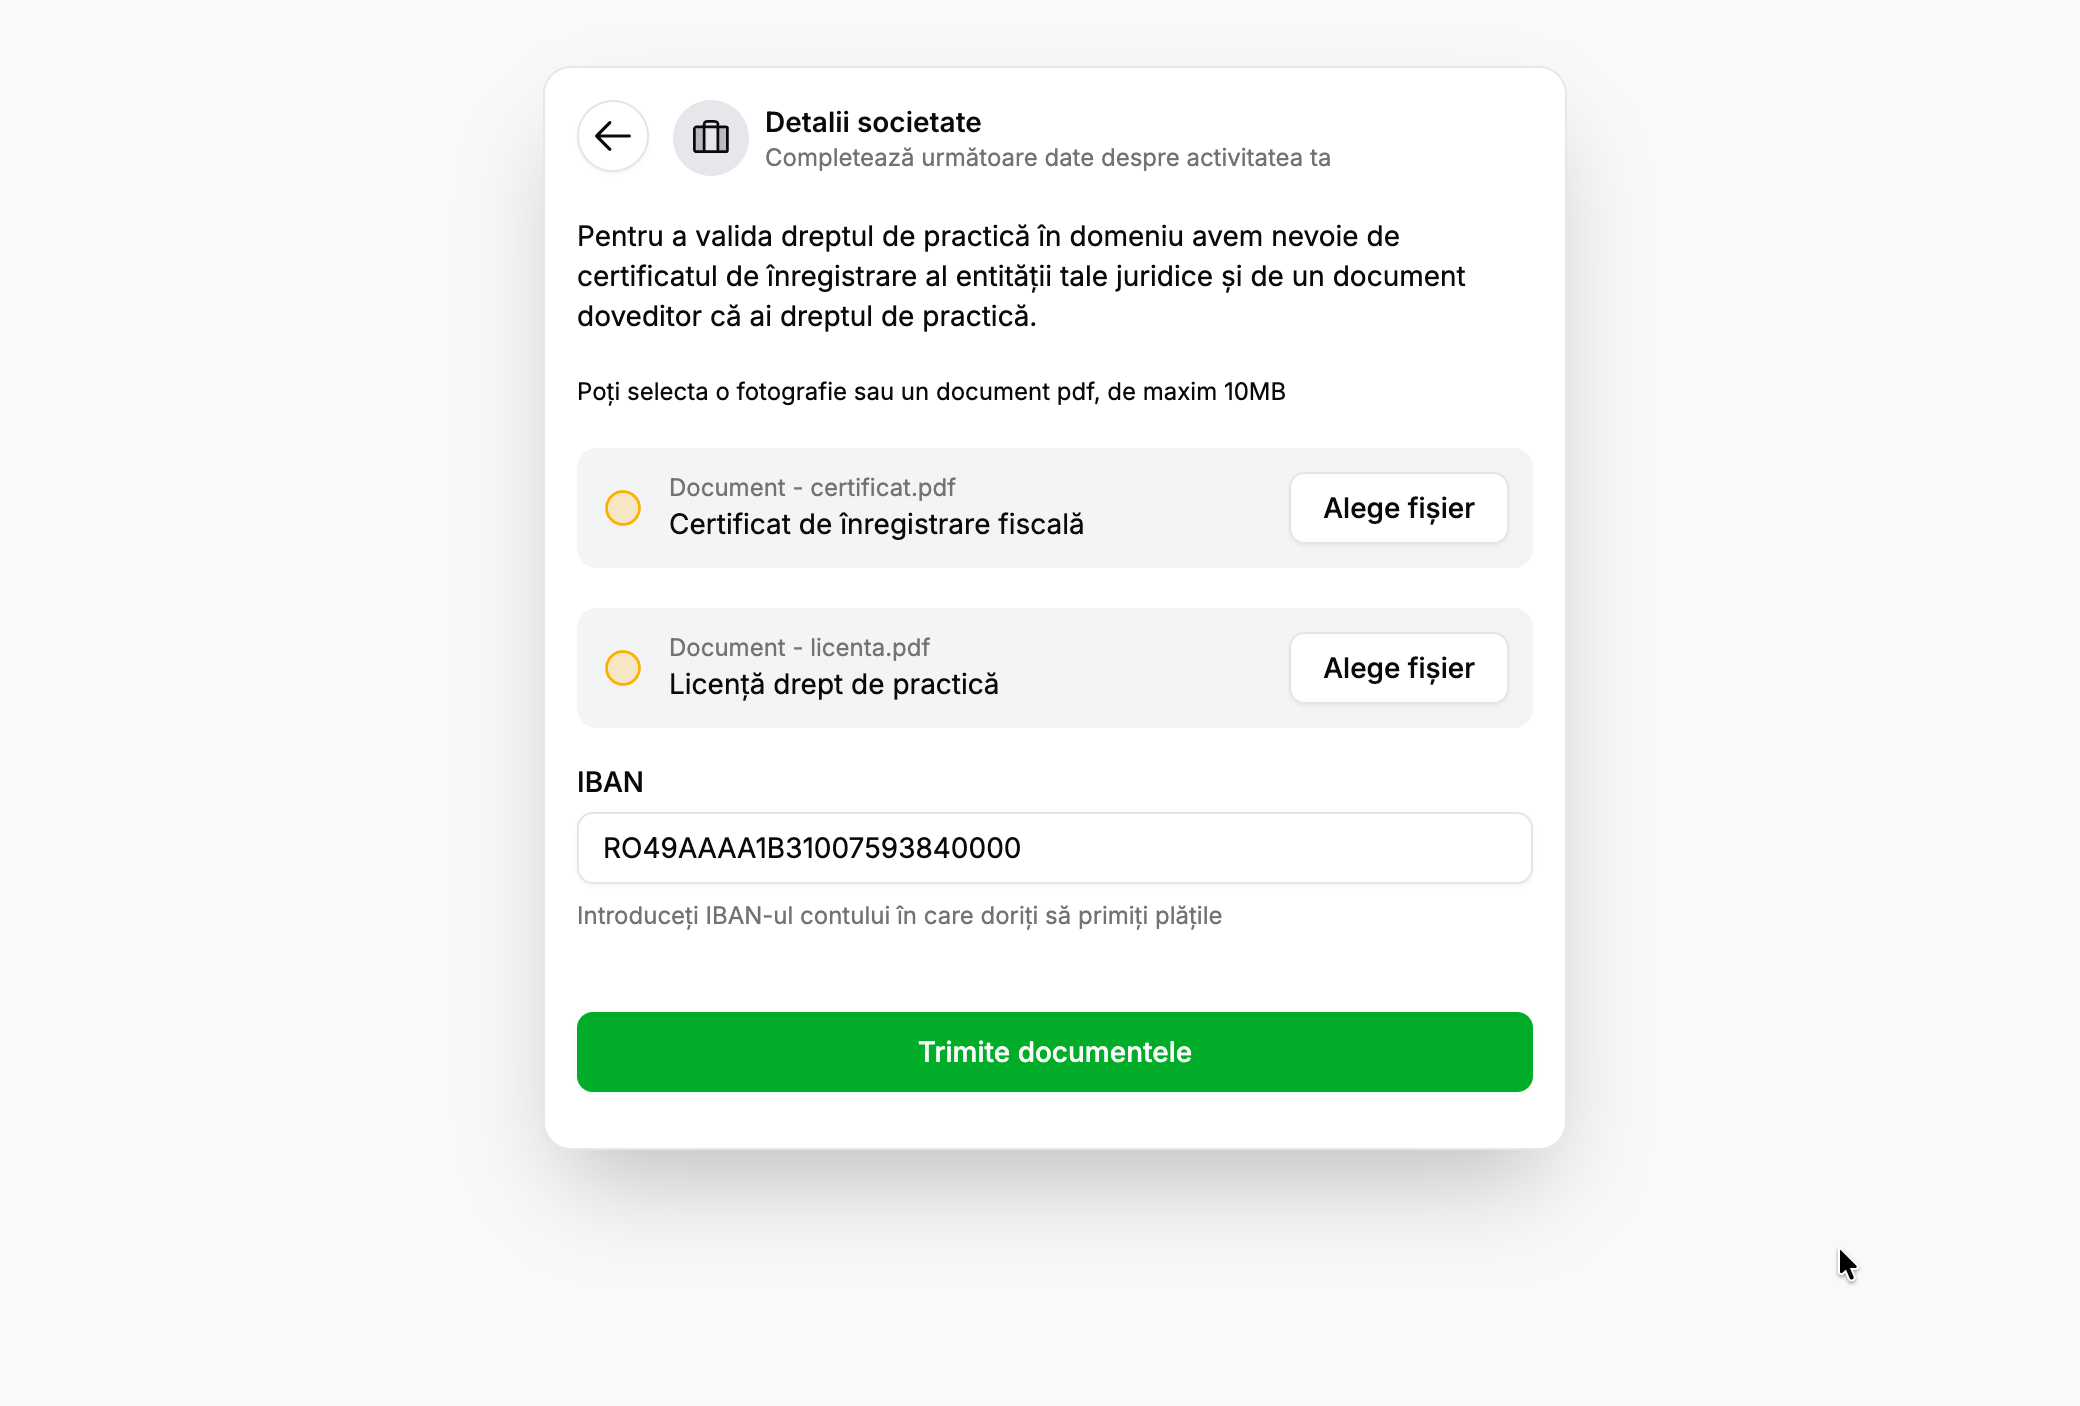
Task: Click the "Certificat de înregistrare fiscală" label
Action: coord(876,525)
